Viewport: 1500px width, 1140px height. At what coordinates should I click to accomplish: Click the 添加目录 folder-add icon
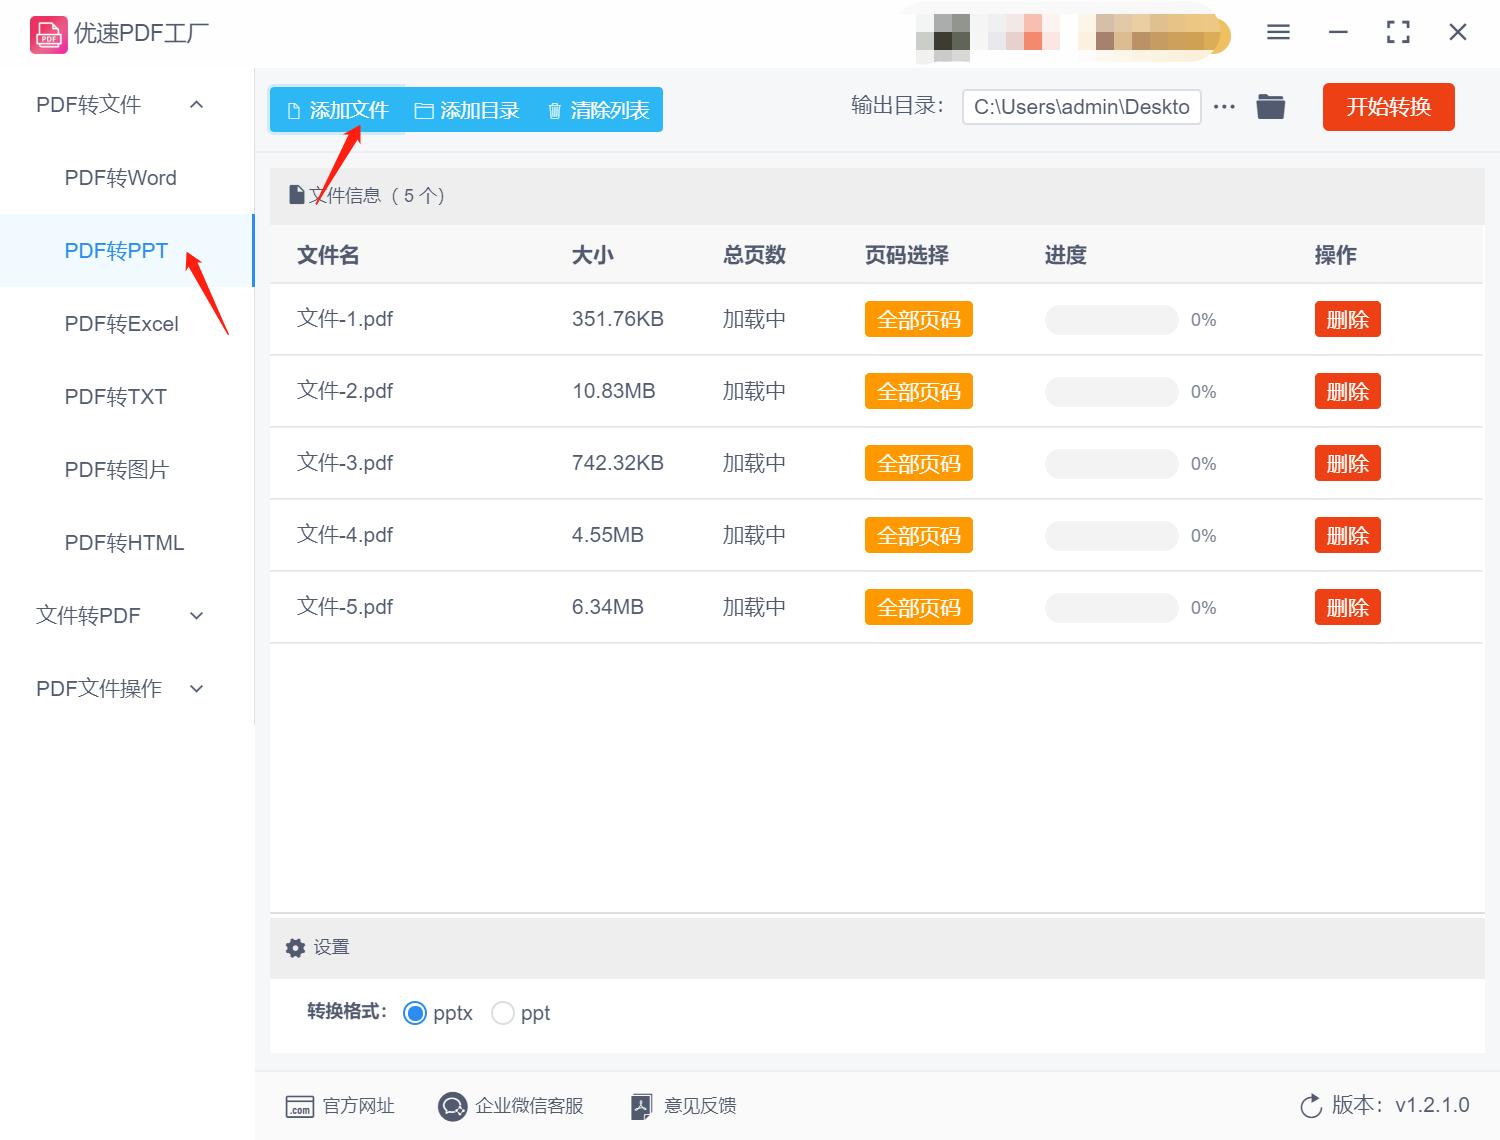point(424,110)
